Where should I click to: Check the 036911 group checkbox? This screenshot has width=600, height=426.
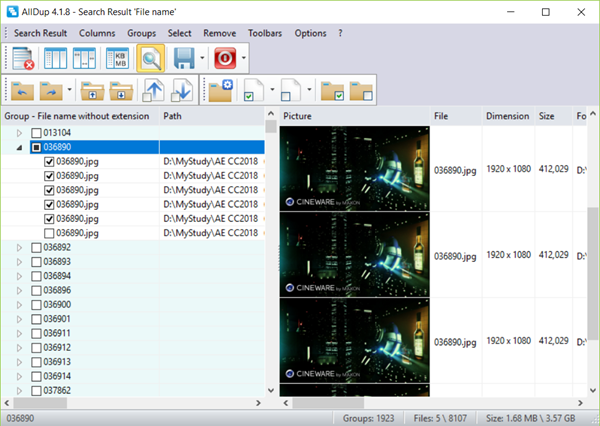click(36, 333)
